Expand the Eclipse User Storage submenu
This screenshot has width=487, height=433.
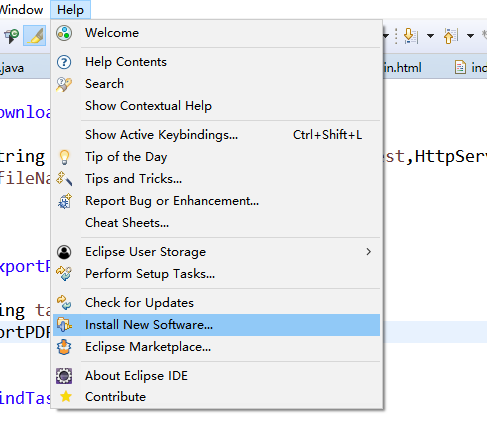point(216,252)
